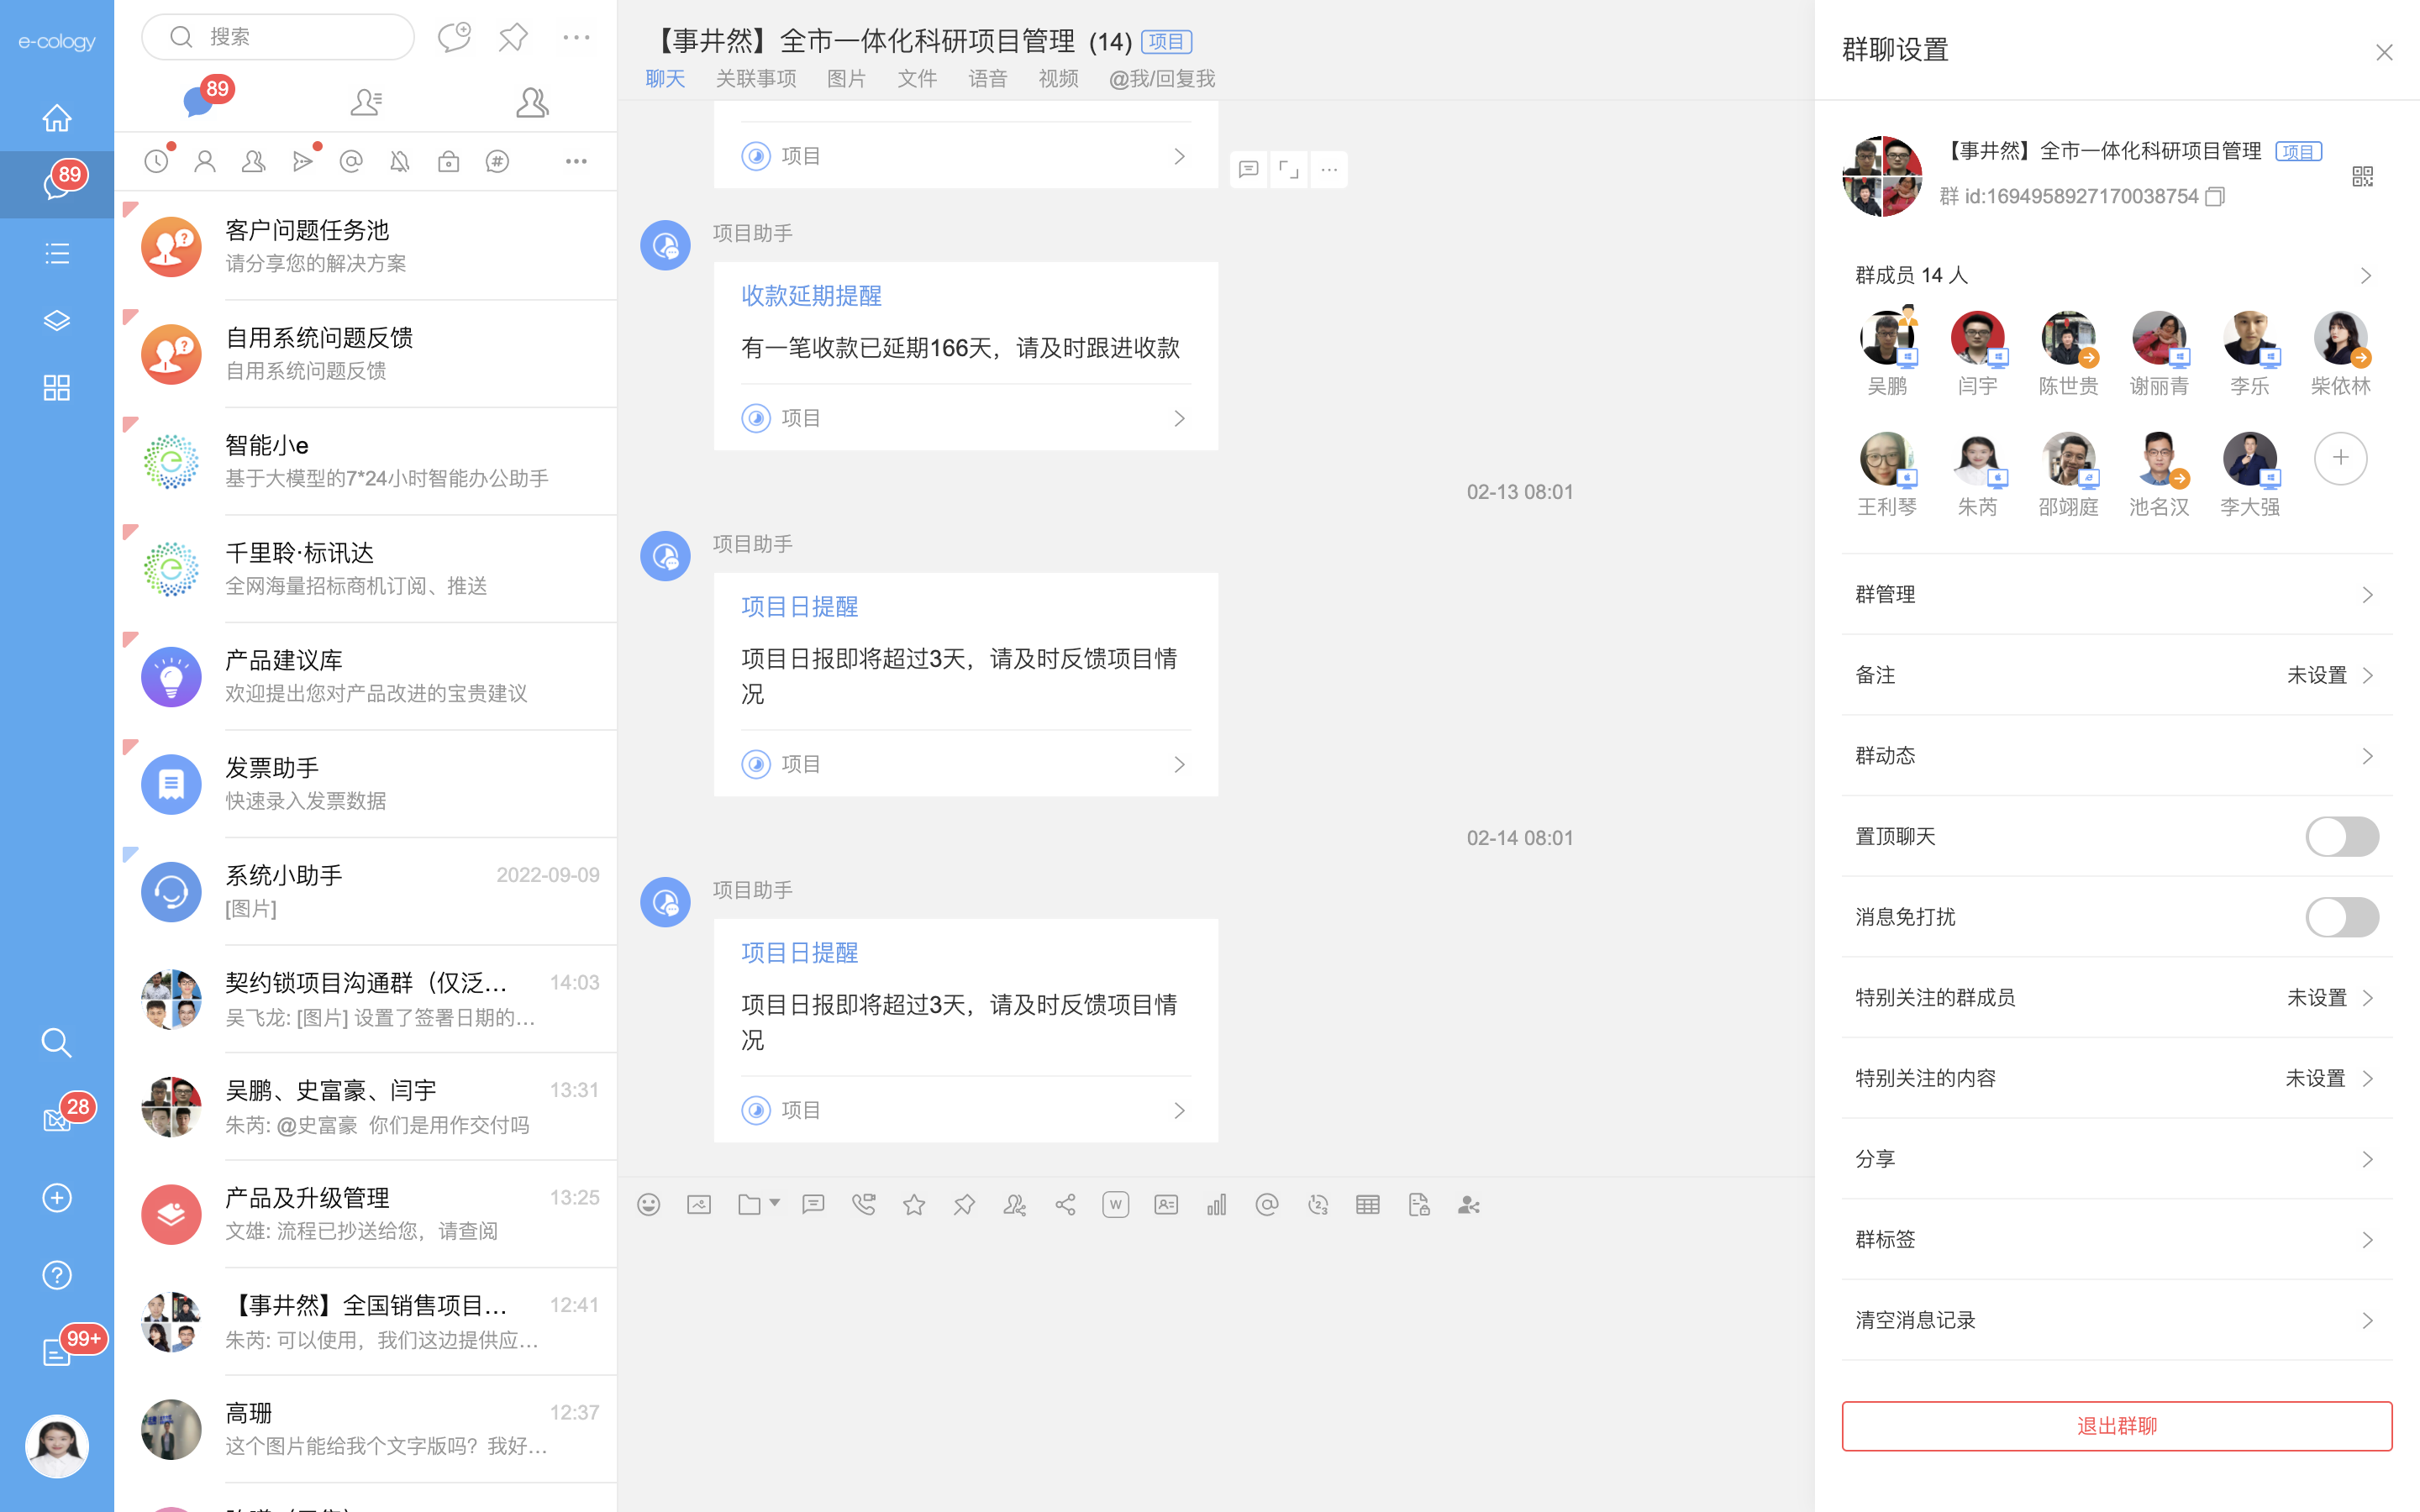2420x1512 pixels.
Task: Click the share icon in chat toolbar
Action: coord(1065,1205)
